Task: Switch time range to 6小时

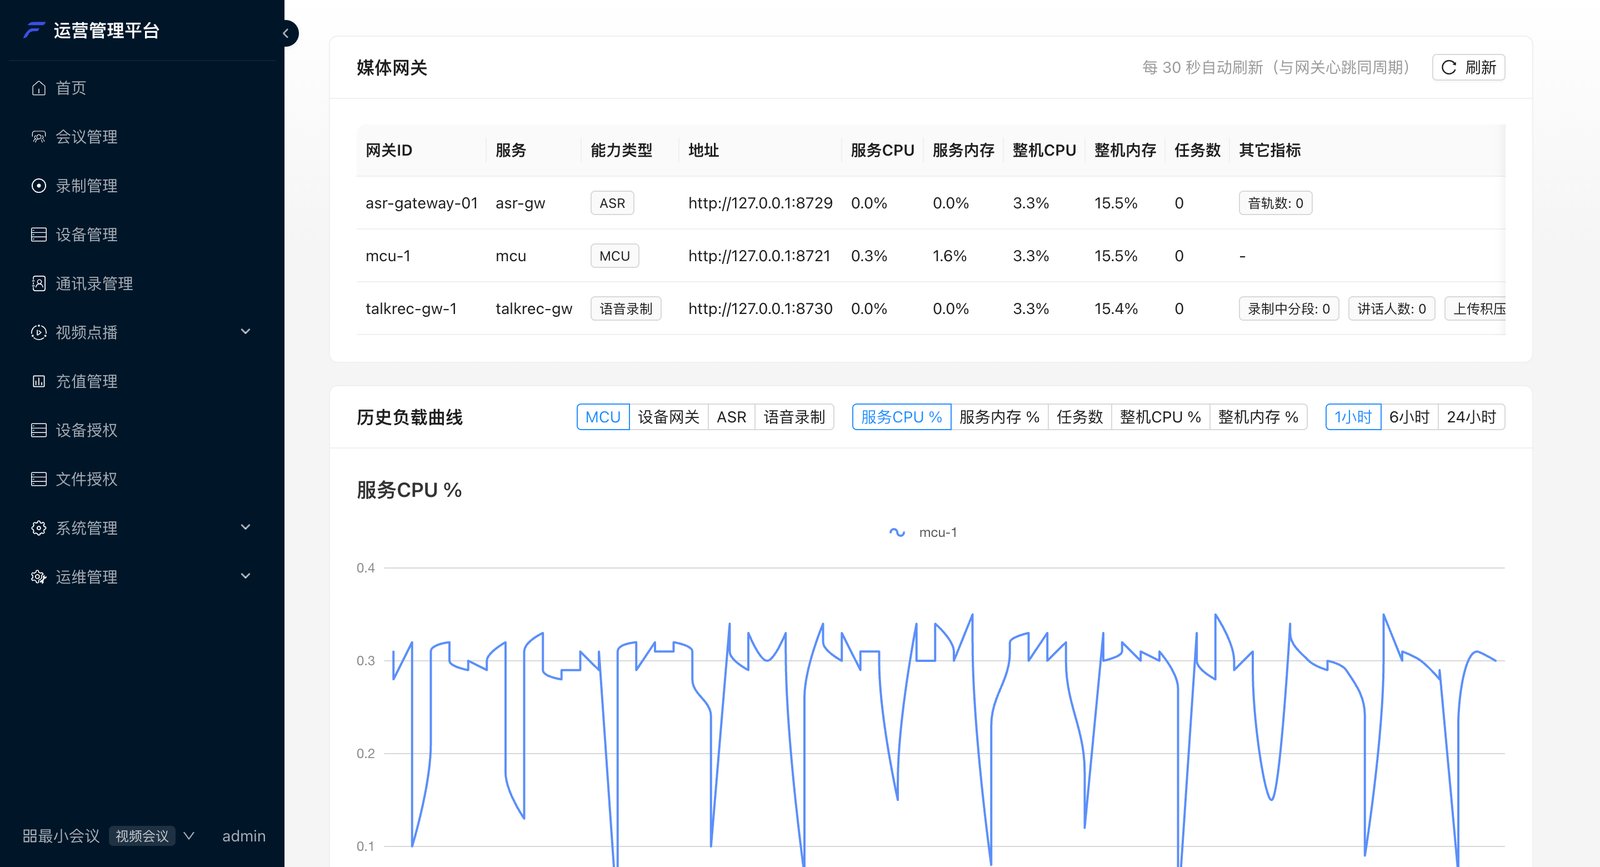Action: point(1409,417)
